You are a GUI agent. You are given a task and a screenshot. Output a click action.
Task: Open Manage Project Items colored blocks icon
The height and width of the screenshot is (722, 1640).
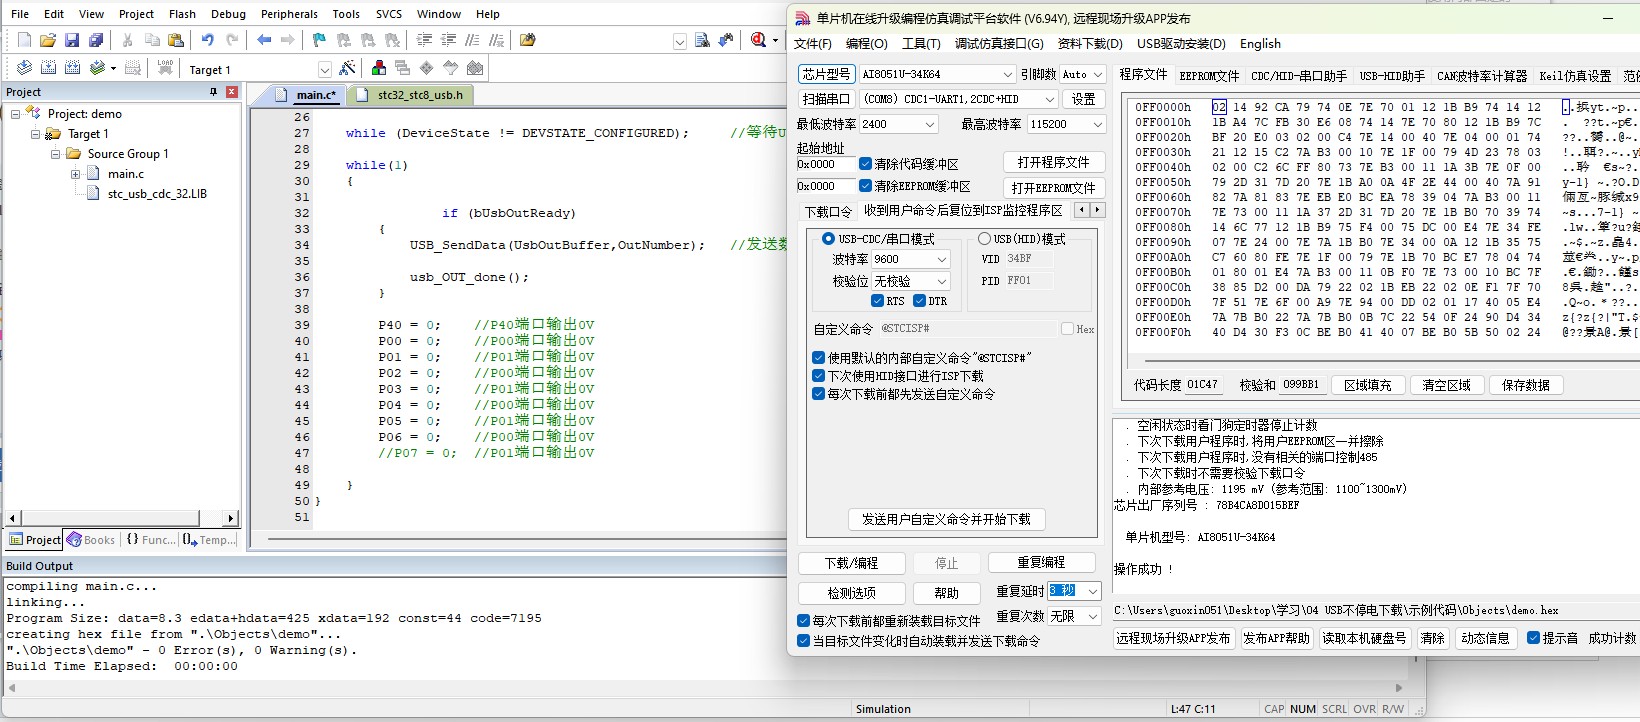coord(379,68)
